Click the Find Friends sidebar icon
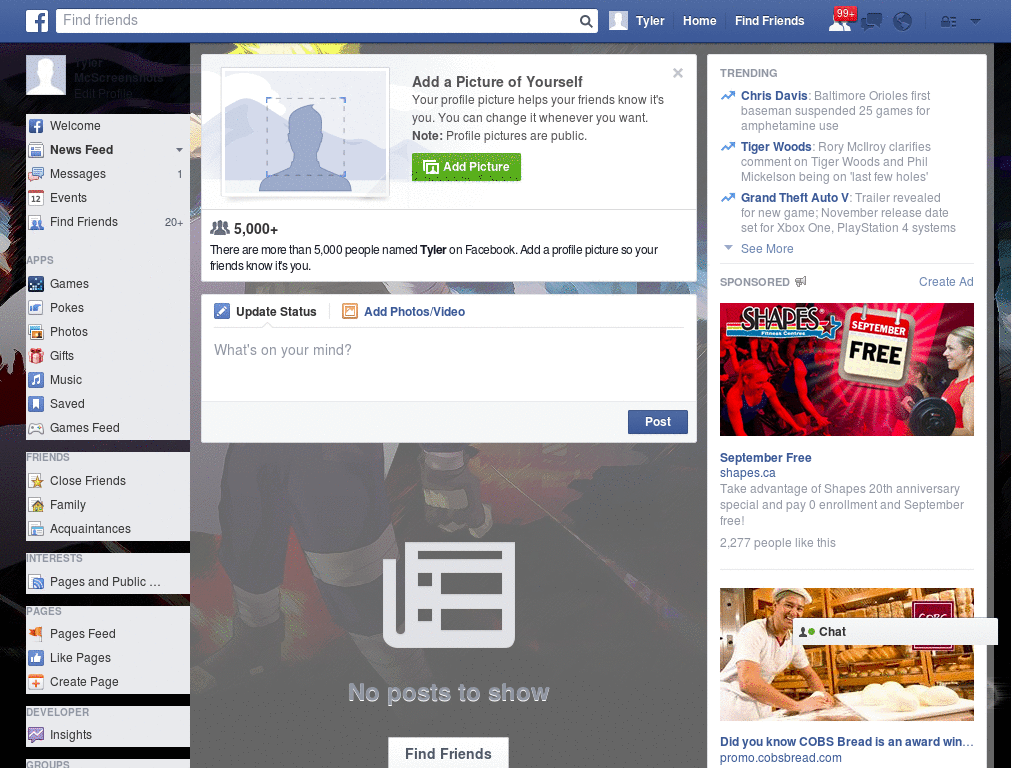Viewport: 1024px width, 768px height. pos(36,222)
